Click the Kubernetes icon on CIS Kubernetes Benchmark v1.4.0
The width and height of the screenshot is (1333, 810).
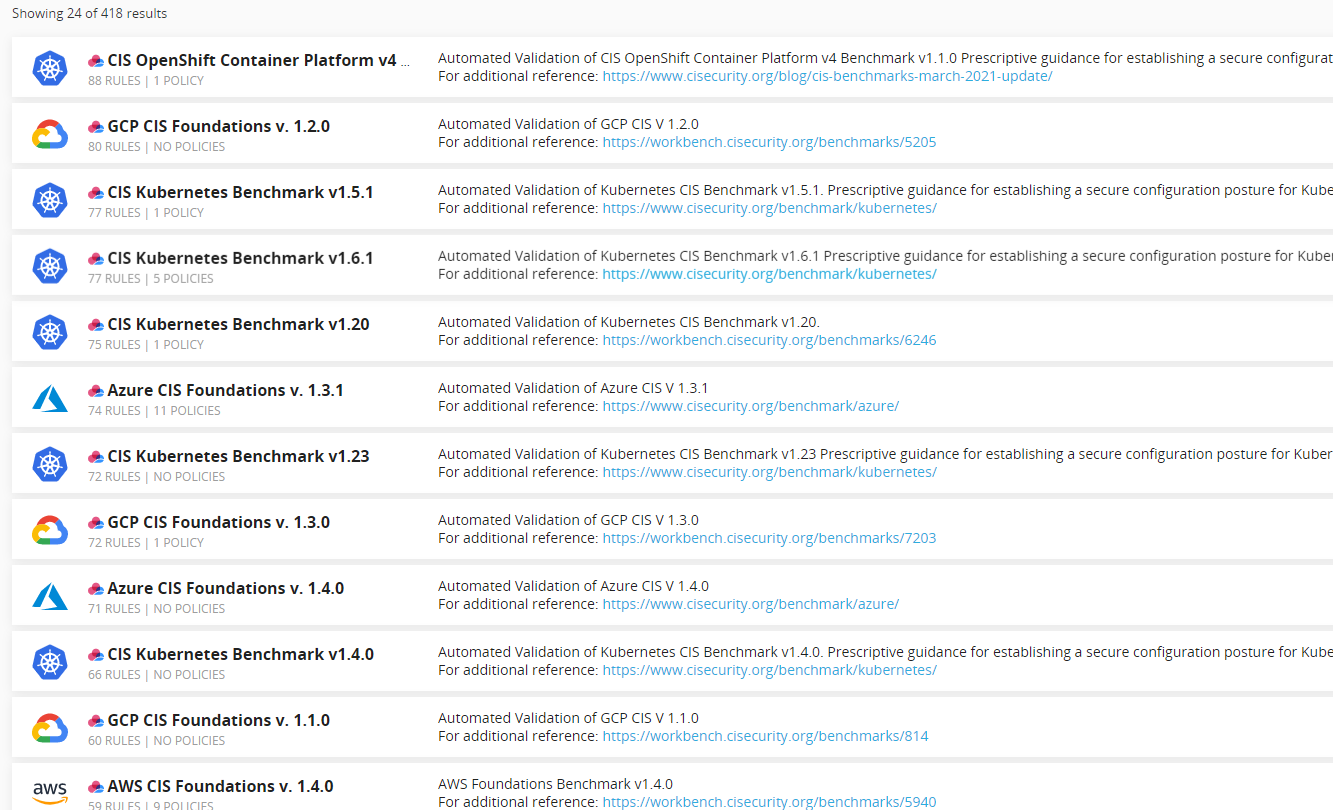tap(50, 662)
